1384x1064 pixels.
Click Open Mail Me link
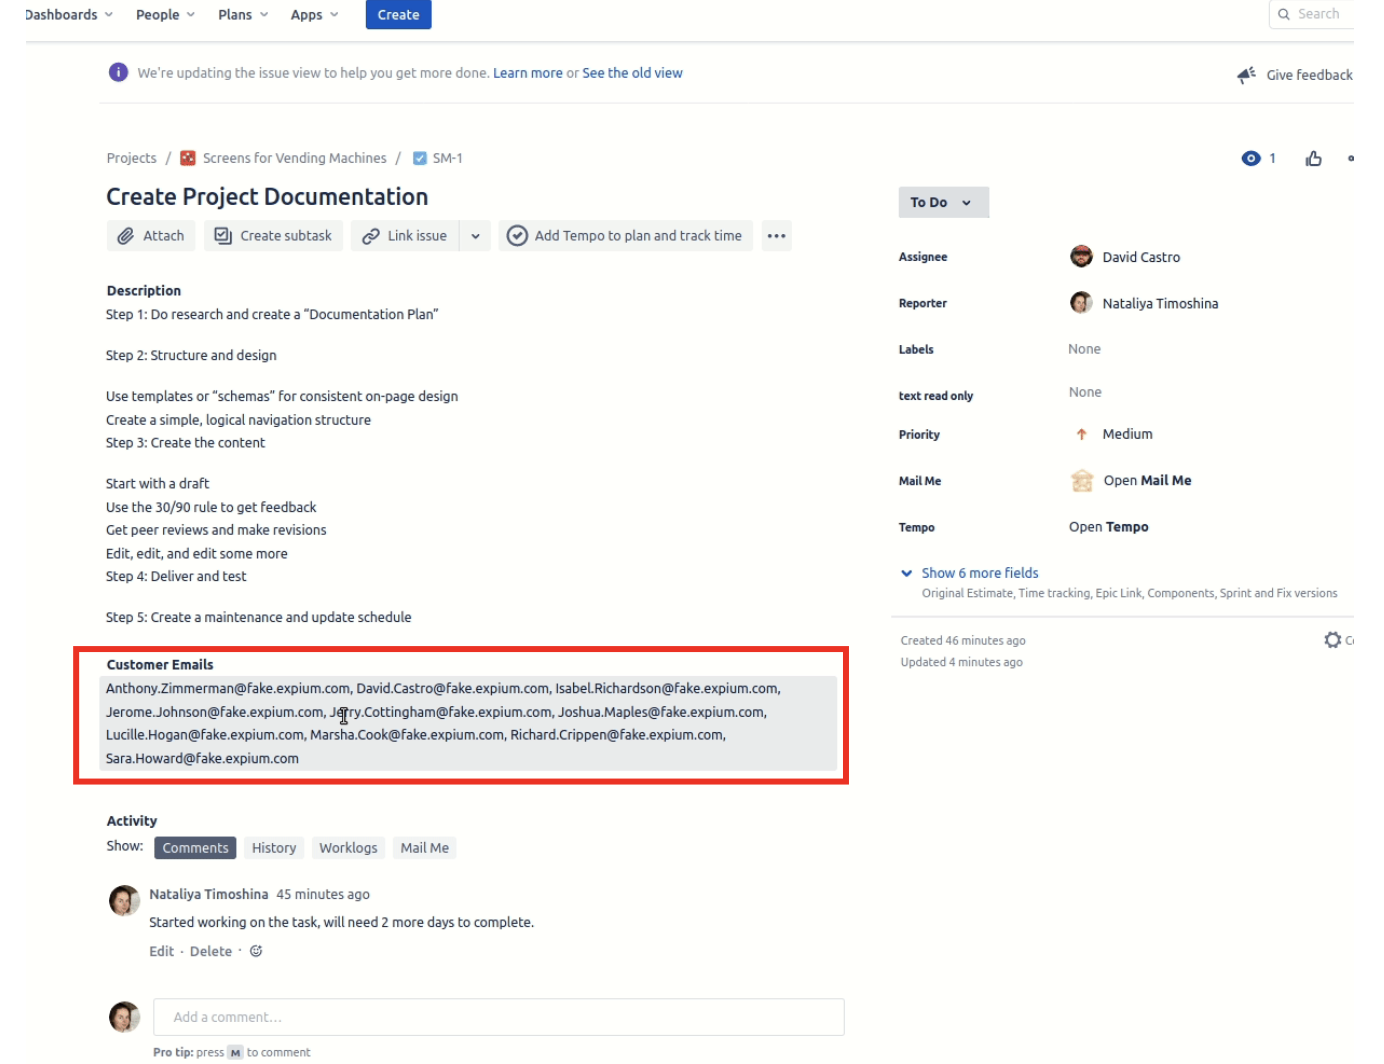click(1147, 481)
